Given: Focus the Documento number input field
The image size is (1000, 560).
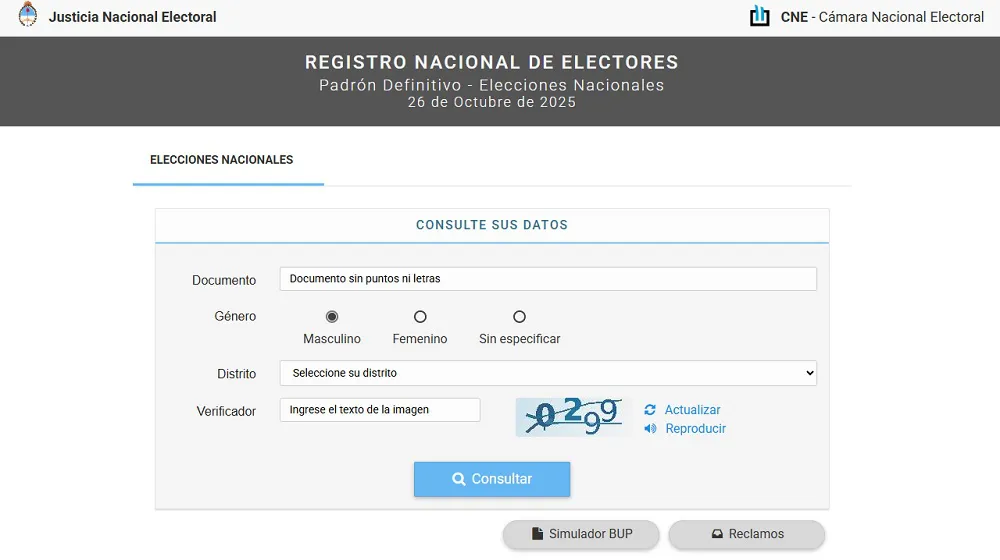Looking at the screenshot, I should [x=548, y=279].
